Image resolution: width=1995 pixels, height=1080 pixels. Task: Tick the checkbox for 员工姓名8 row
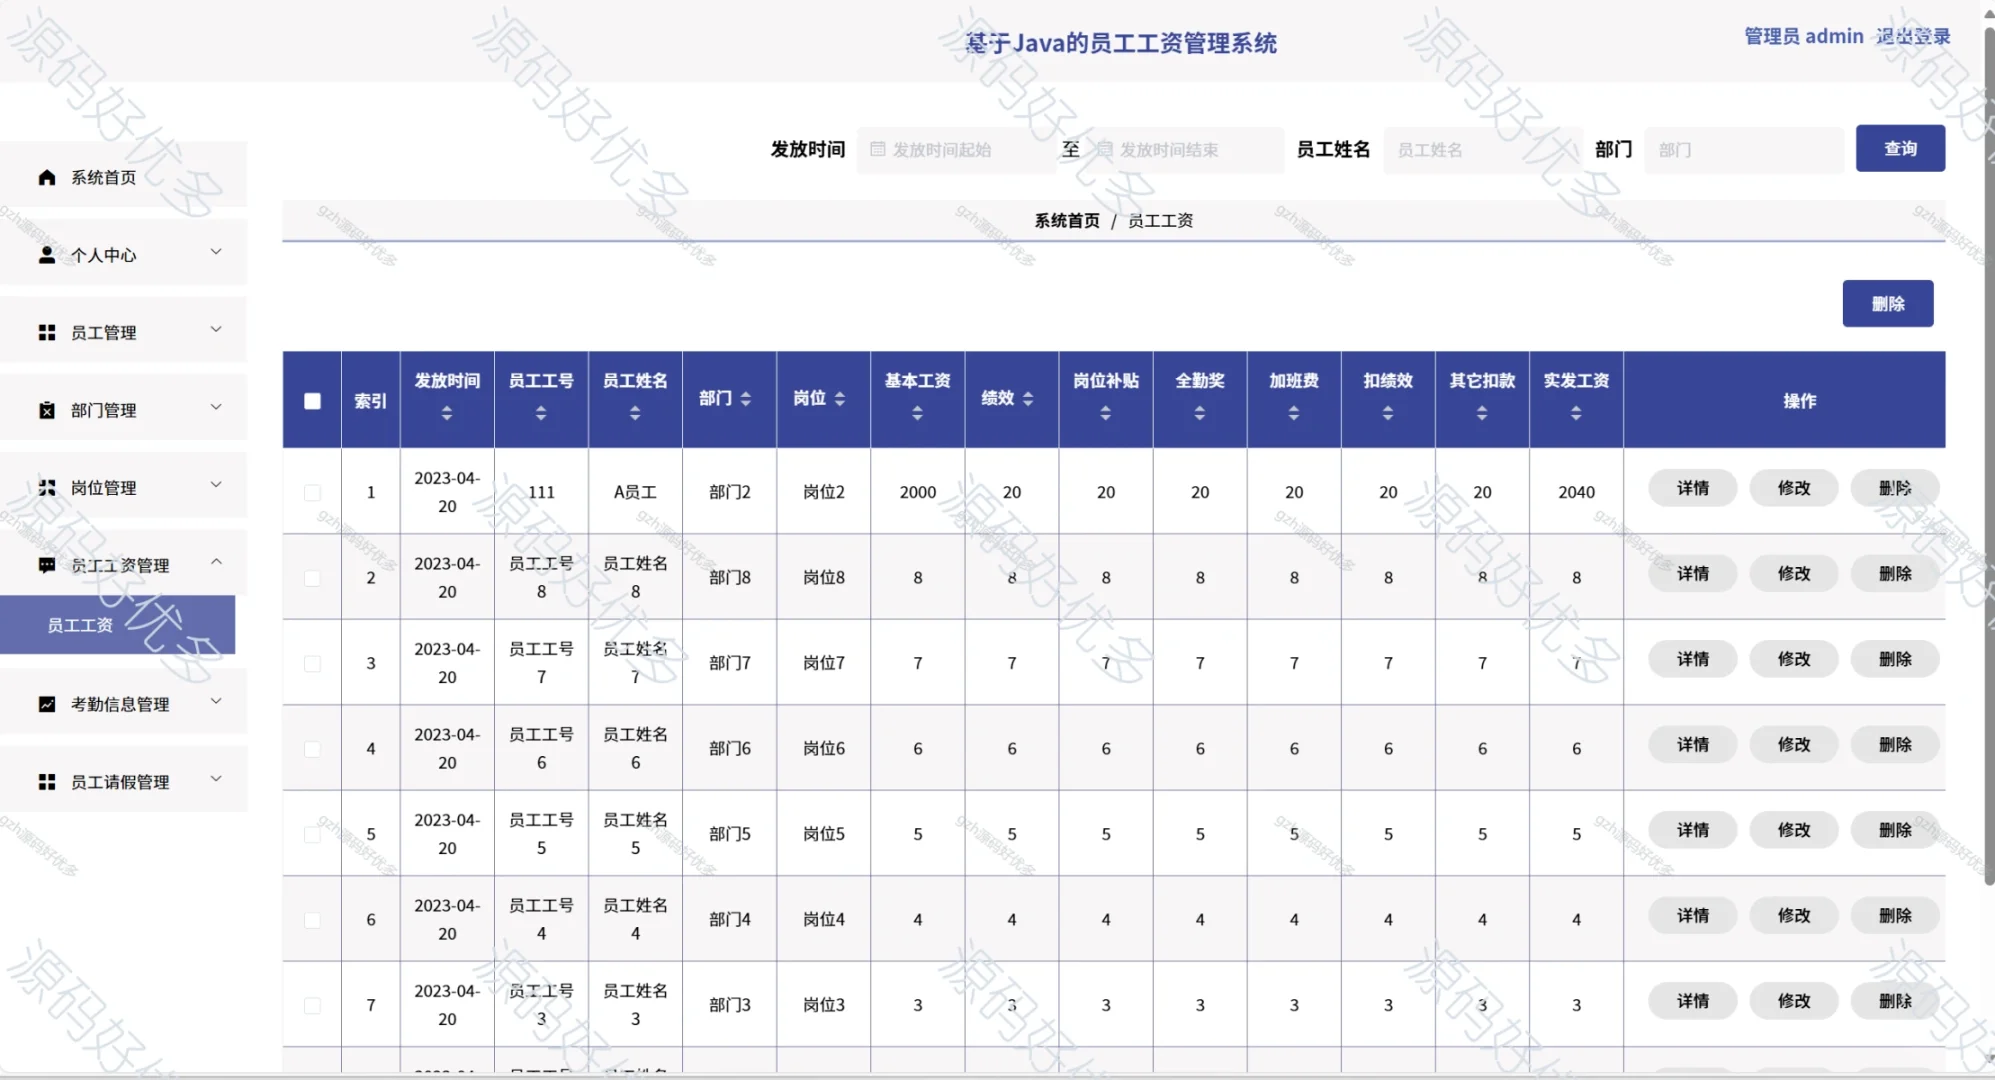tap(312, 577)
